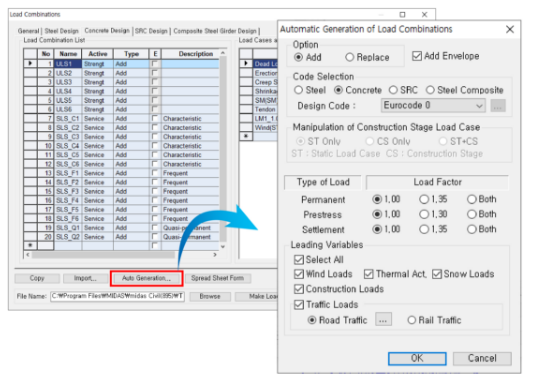Click left arrow of horizontal list scrollbar
535x381 pixels.
pos(28,254)
